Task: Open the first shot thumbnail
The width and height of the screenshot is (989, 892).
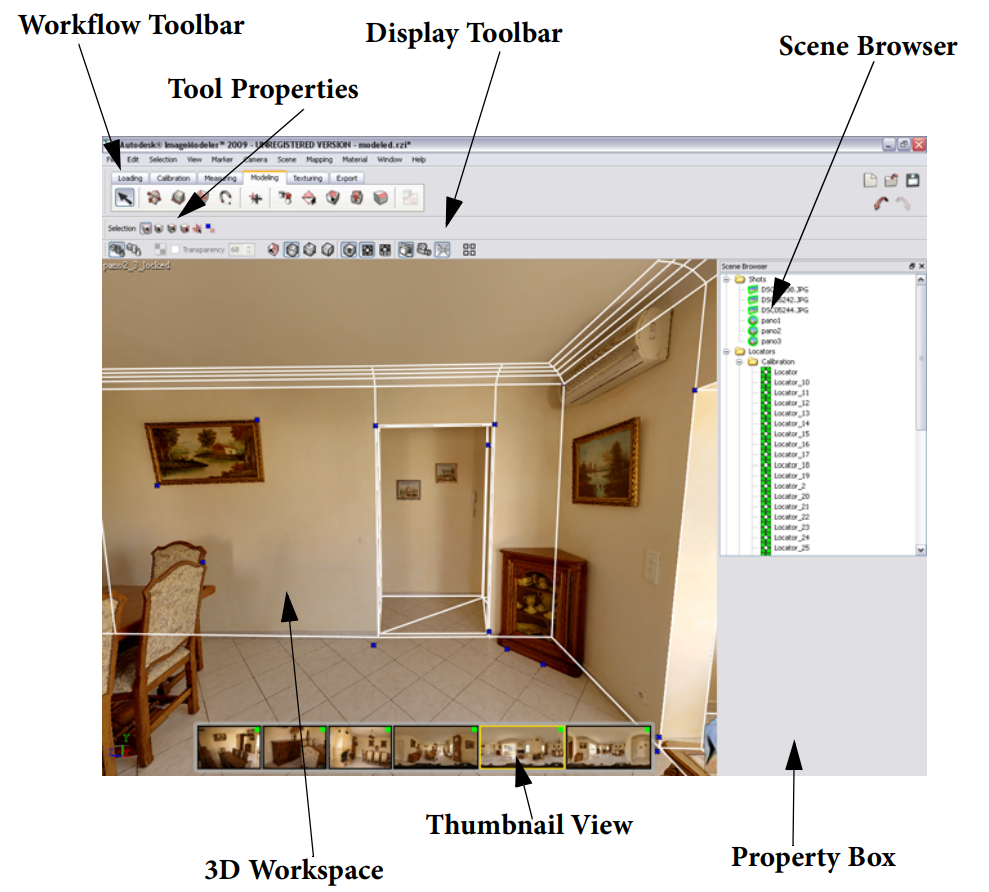Action: [228, 747]
